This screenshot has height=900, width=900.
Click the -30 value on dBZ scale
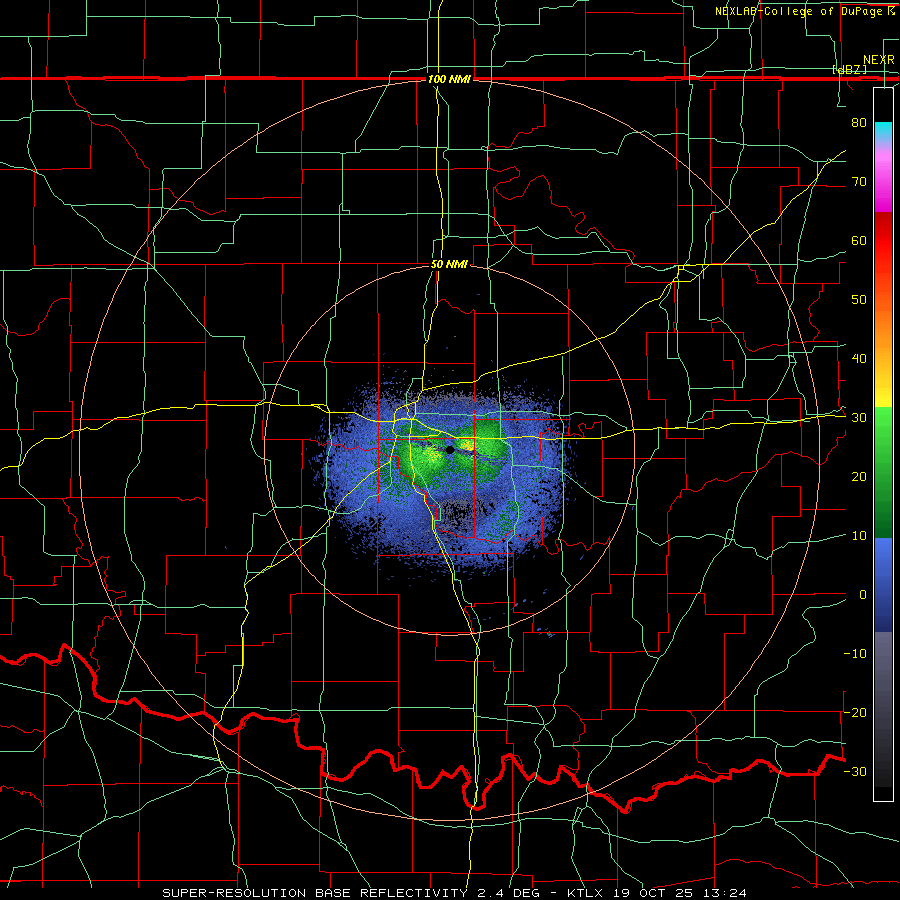[855, 771]
